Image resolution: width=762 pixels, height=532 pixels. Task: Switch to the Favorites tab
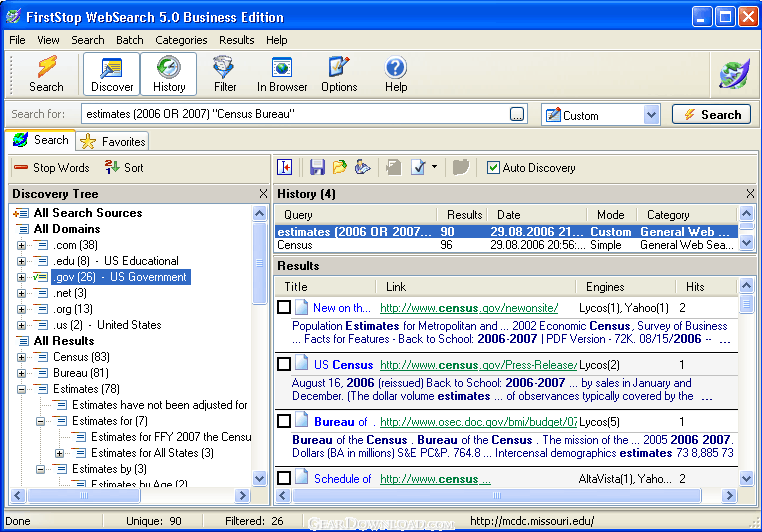(113, 141)
